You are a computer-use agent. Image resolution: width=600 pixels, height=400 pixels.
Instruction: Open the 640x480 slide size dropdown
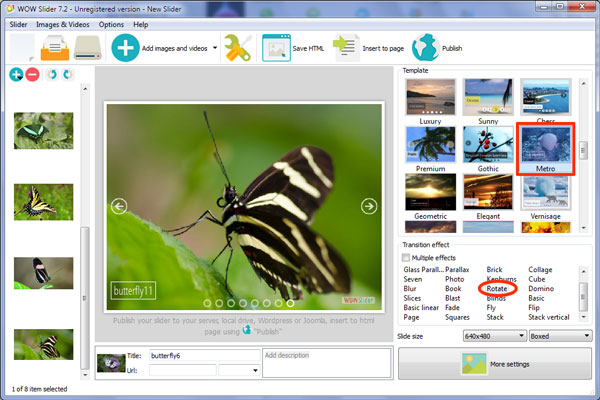494,336
